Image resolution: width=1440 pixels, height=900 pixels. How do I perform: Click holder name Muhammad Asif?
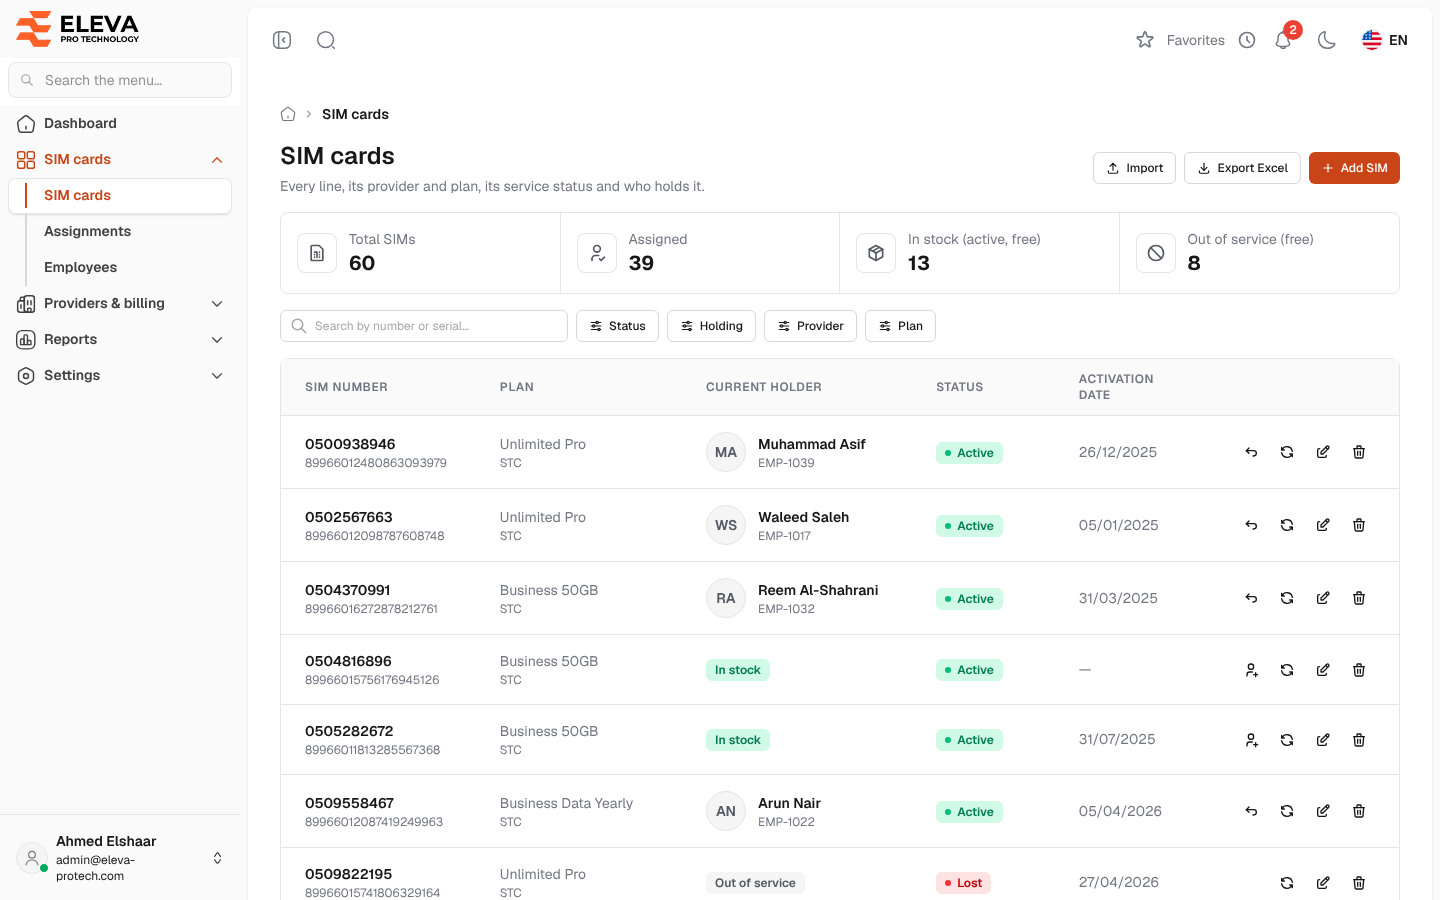(x=812, y=444)
